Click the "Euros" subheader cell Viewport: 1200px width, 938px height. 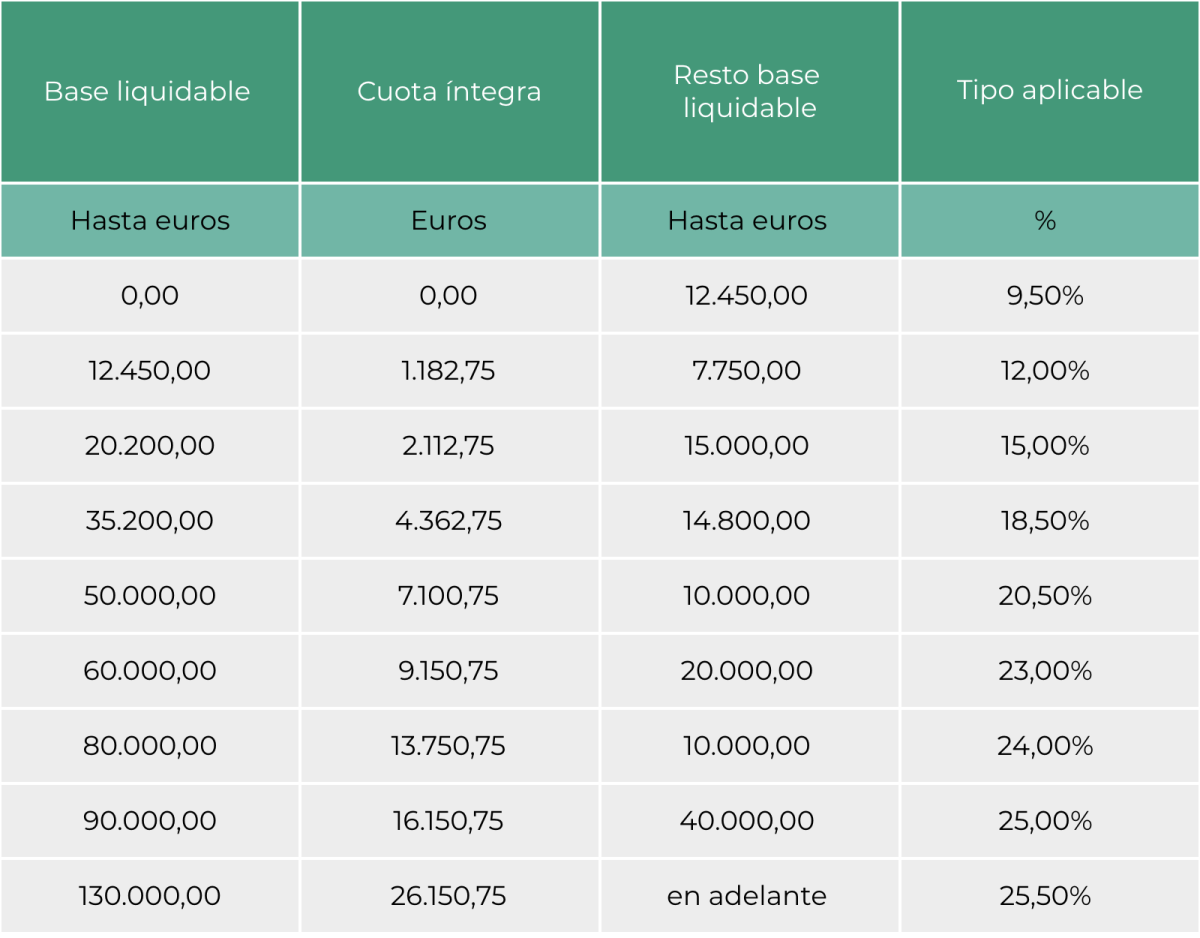tap(449, 221)
